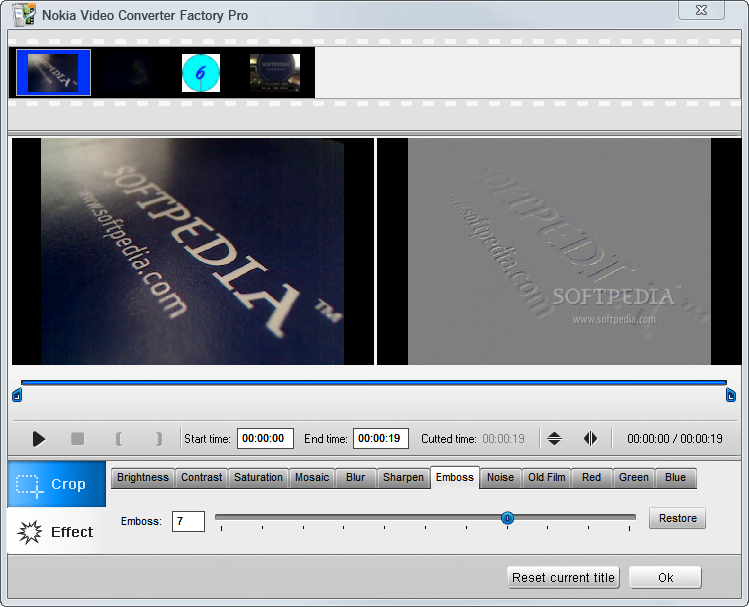Confirm with the Ok button

(665, 578)
